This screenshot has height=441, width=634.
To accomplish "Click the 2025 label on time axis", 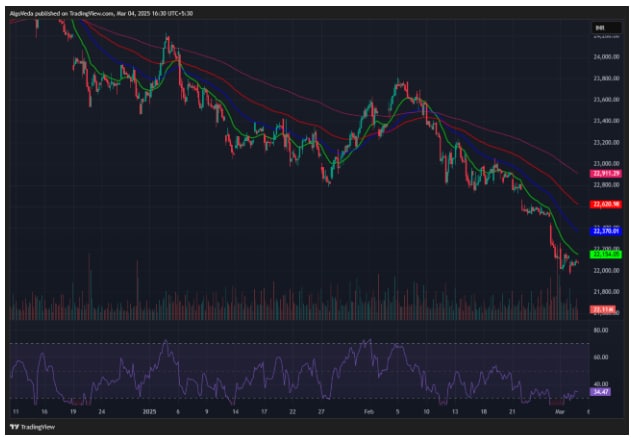I will [149, 412].
